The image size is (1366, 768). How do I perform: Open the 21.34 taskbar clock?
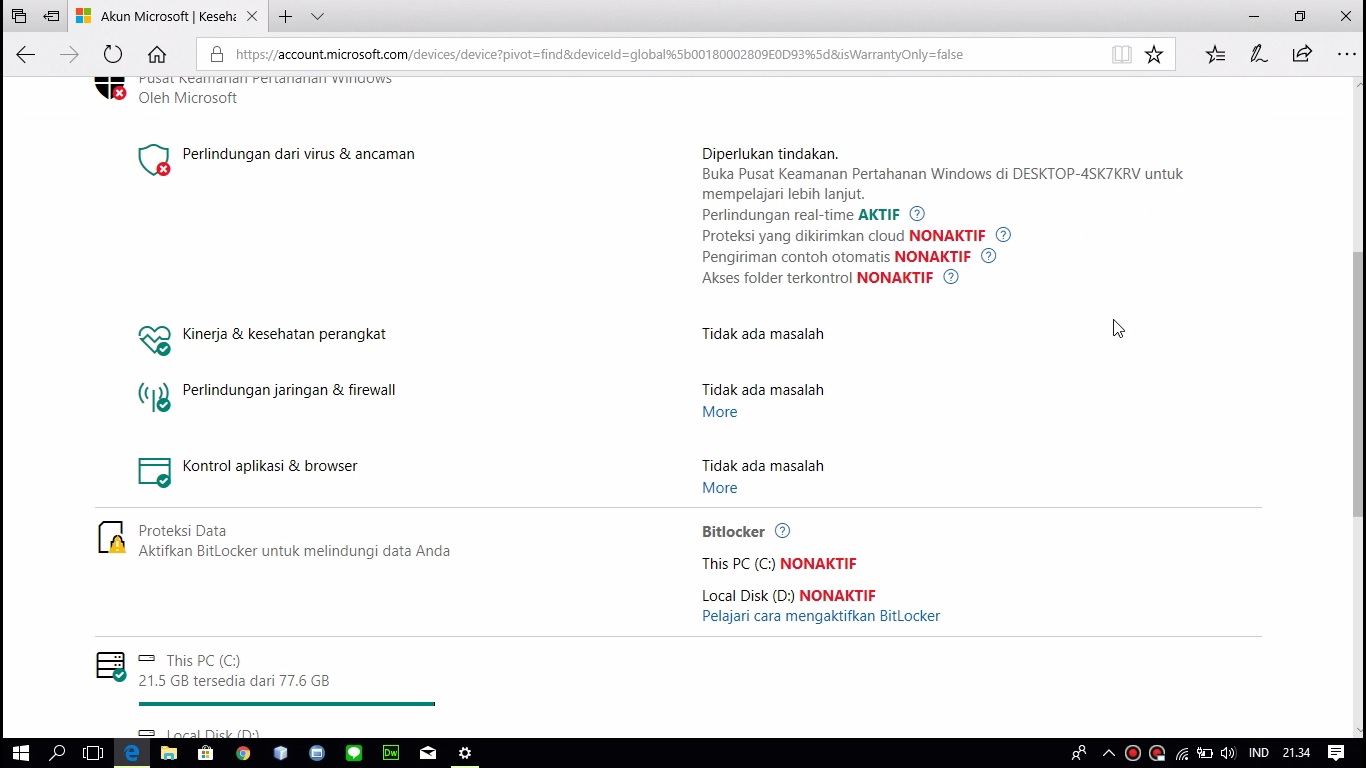point(1296,753)
